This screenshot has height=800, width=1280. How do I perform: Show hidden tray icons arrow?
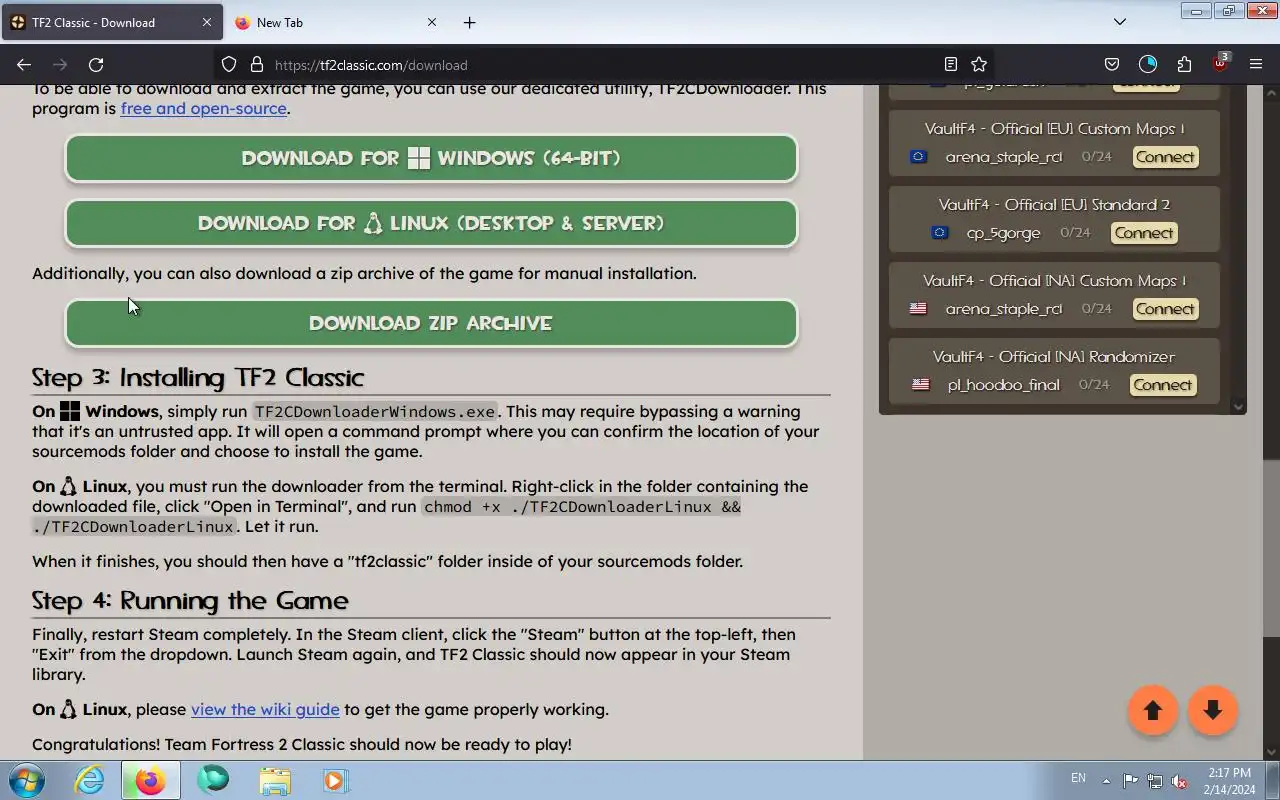(1106, 780)
